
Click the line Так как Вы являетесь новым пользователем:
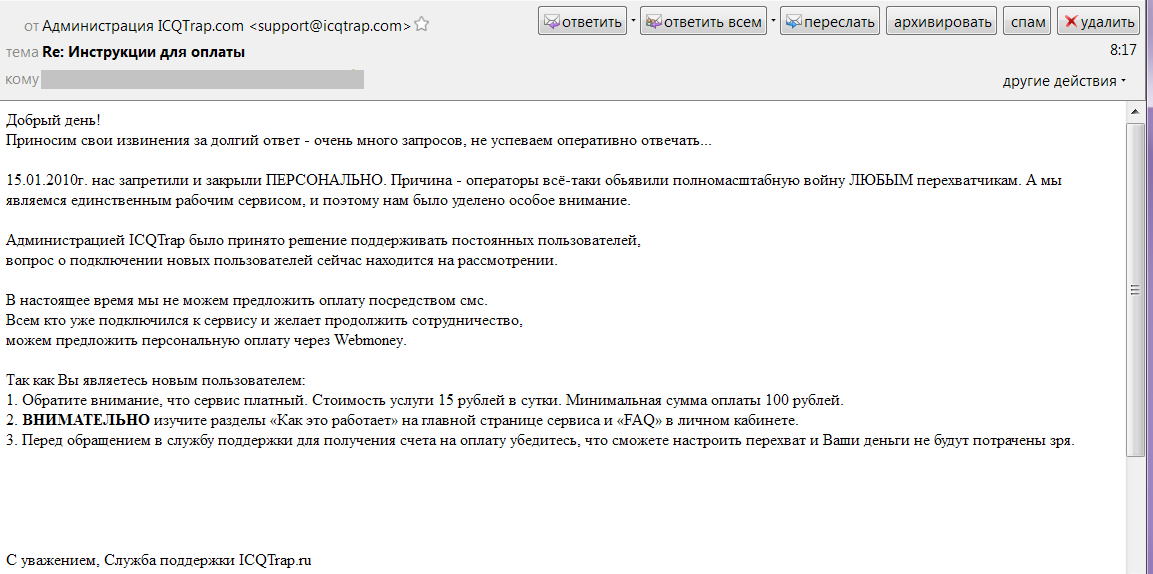pos(155,381)
